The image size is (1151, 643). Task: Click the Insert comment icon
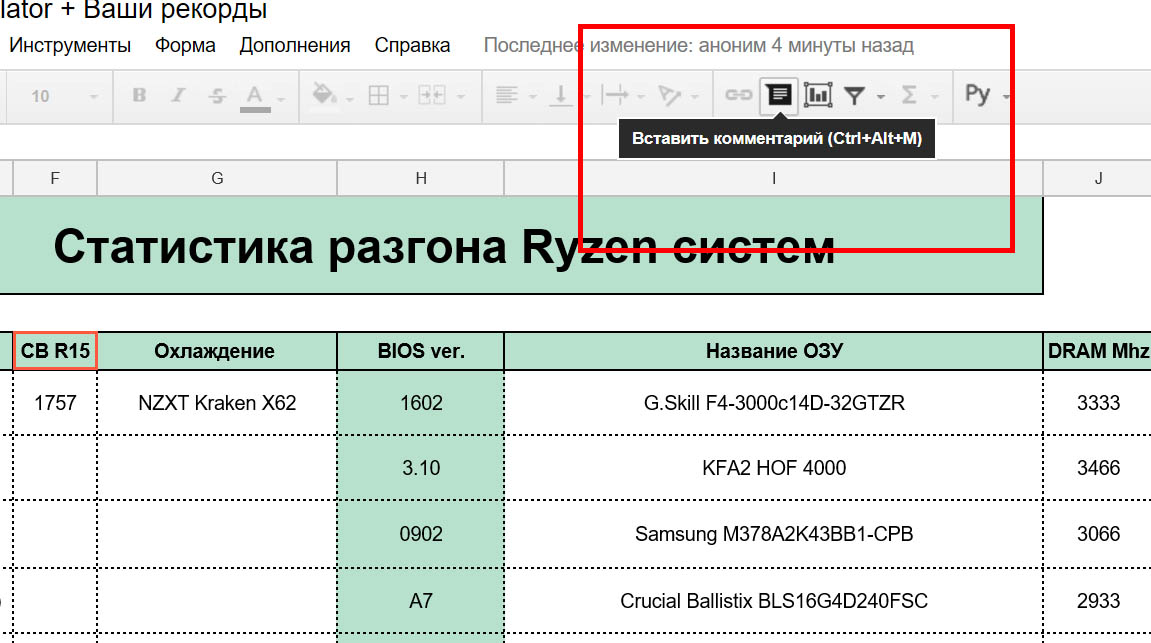(778, 95)
